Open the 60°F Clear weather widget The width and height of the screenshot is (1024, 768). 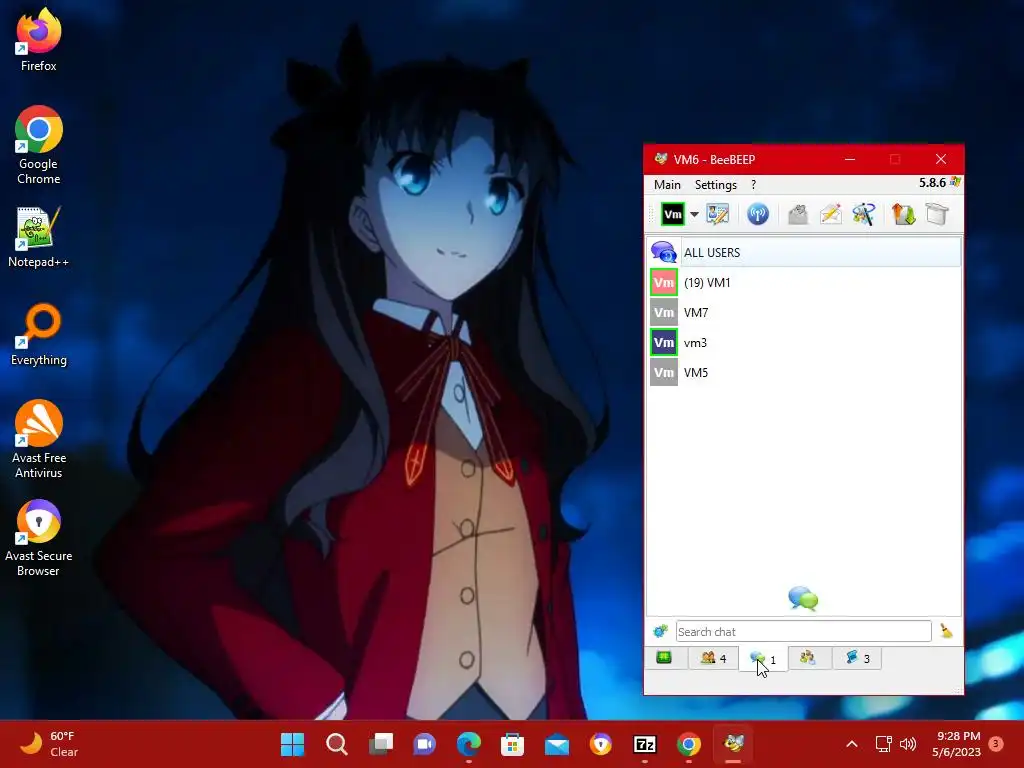(49, 744)
